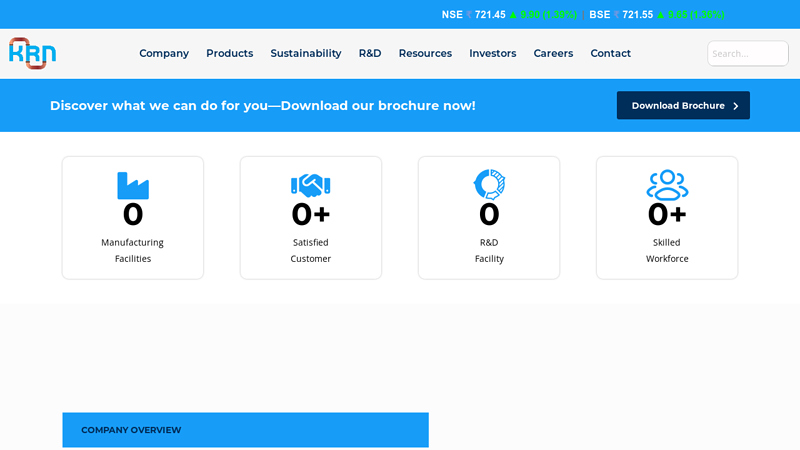Select the Company Overview heading bar
The image size is (800, 450).
245,430
